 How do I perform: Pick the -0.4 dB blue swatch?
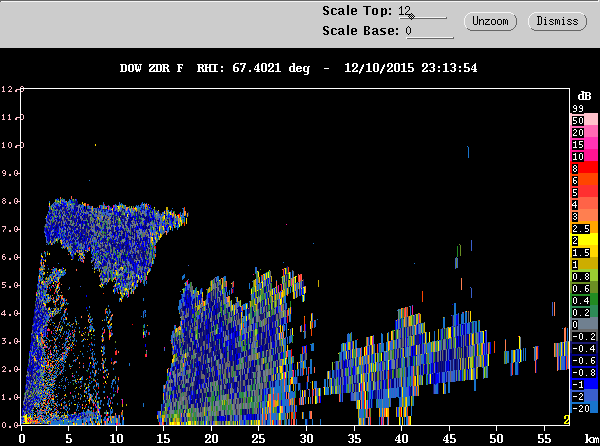coord(584,348)
